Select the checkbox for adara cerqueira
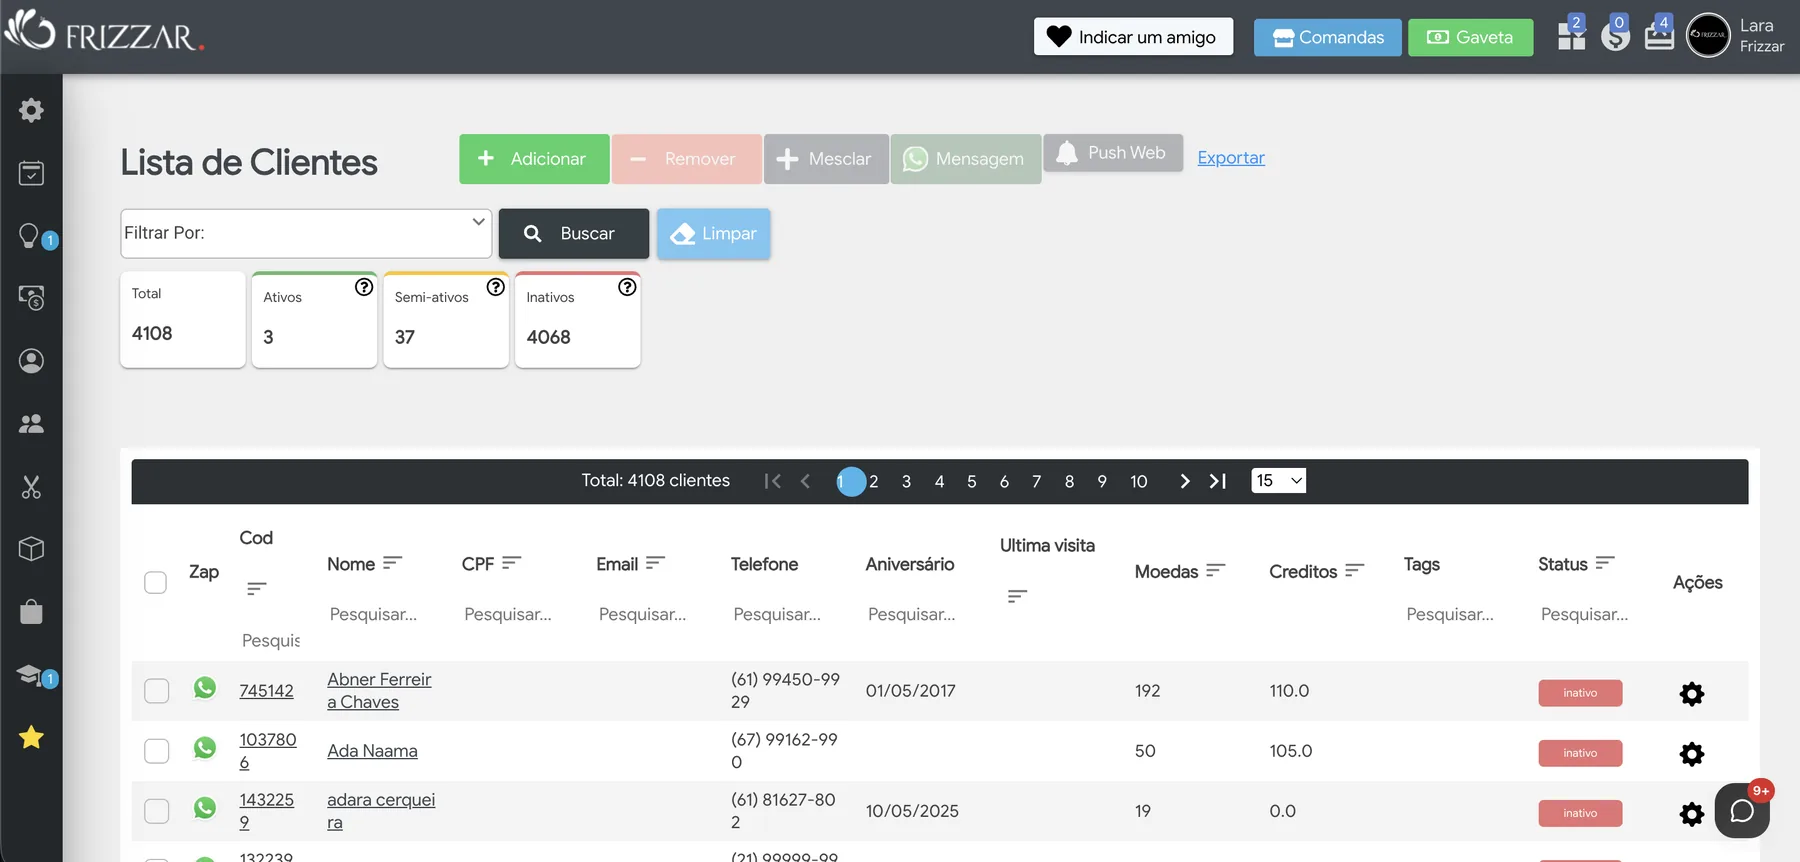The width and height of the screenshot is (1800, 862). point(156,811)
